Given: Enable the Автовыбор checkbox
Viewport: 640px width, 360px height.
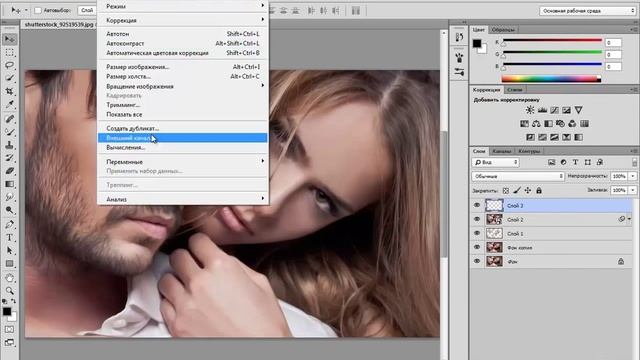Looking at the screenshot, I should [x=38, y=10].
